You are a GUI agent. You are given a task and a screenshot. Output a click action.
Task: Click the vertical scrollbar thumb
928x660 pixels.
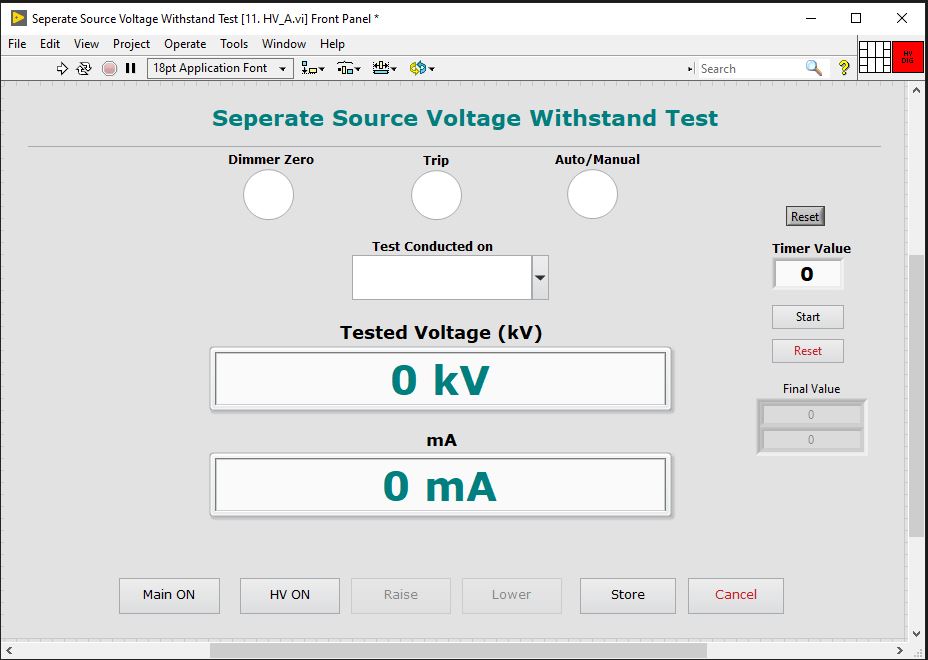pos(916,397)
